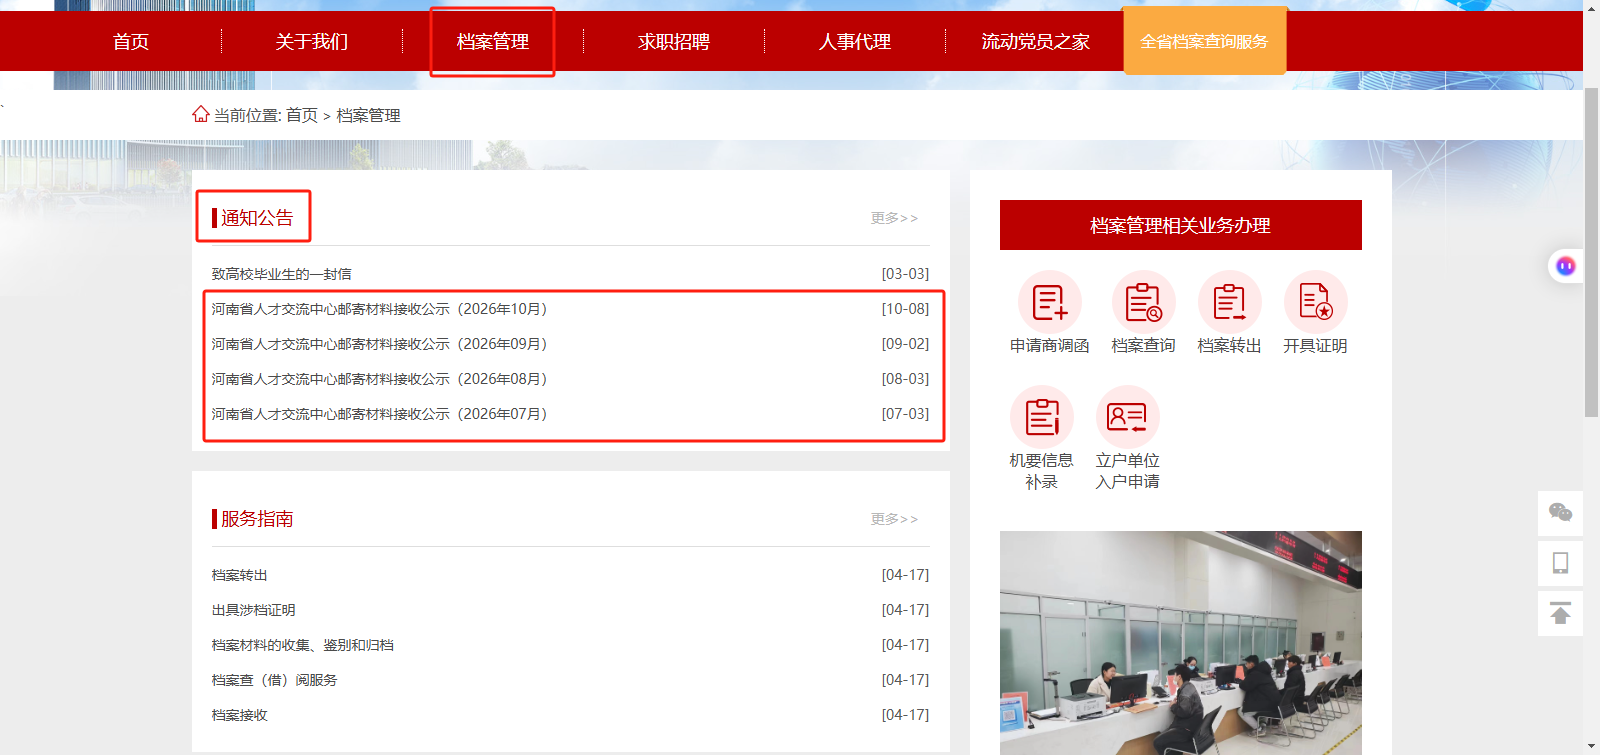
Task: Select the 档案转出 service icon
Action: coord(1229,302)
